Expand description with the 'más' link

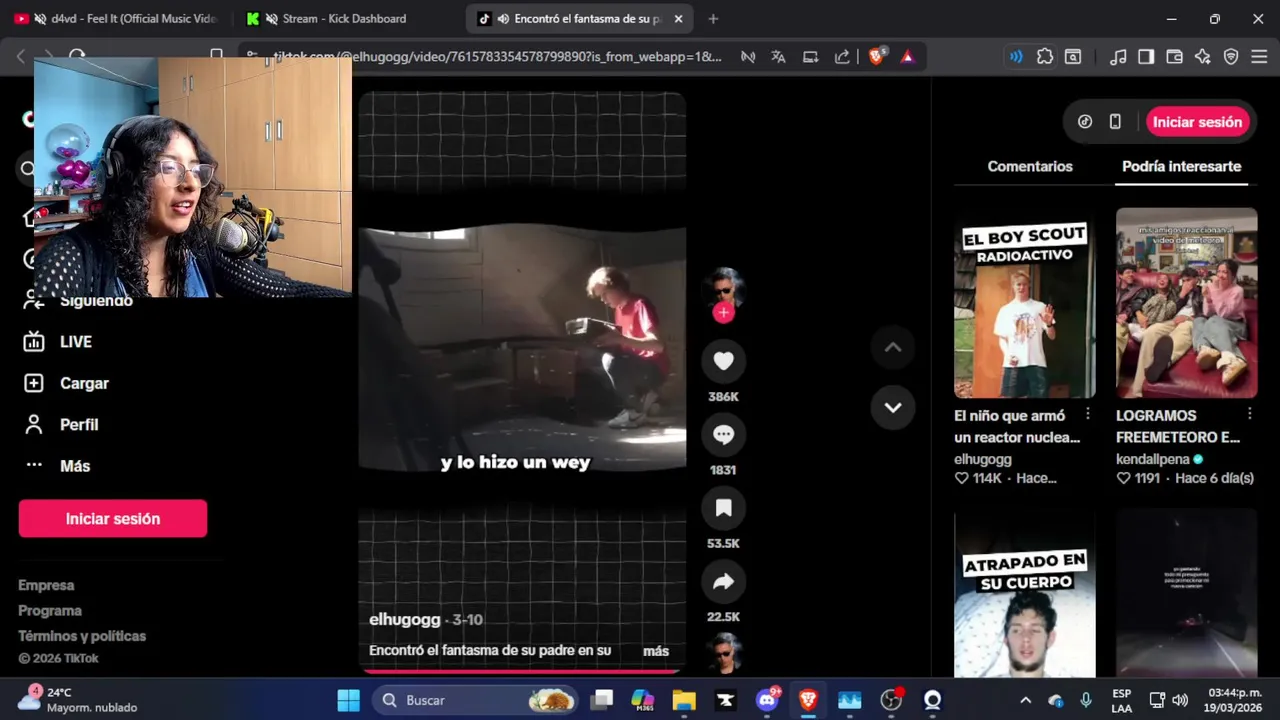pos(656,651)
